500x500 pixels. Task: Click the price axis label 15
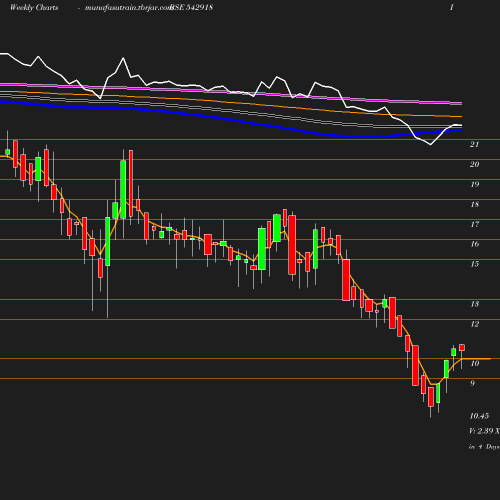pyautogui.click(x=475, y=264)
